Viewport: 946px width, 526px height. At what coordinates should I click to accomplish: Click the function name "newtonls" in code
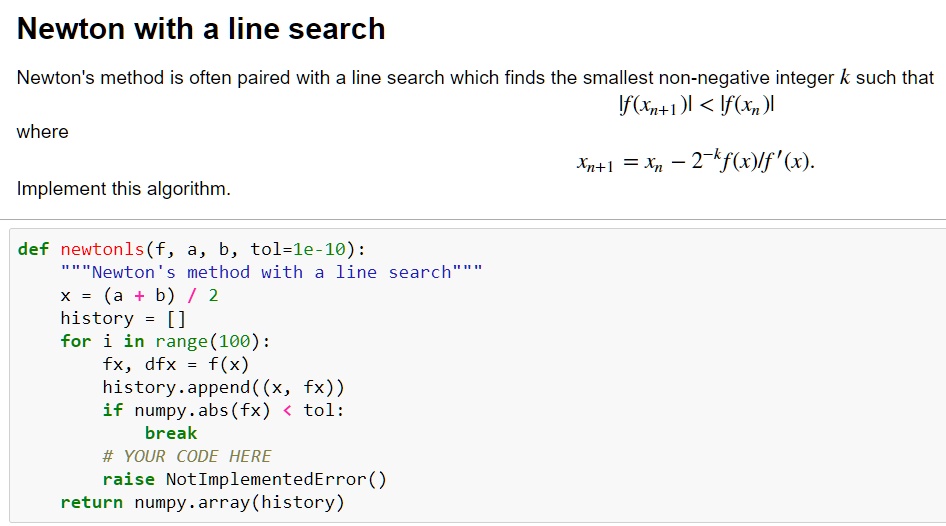click(102, 249)
